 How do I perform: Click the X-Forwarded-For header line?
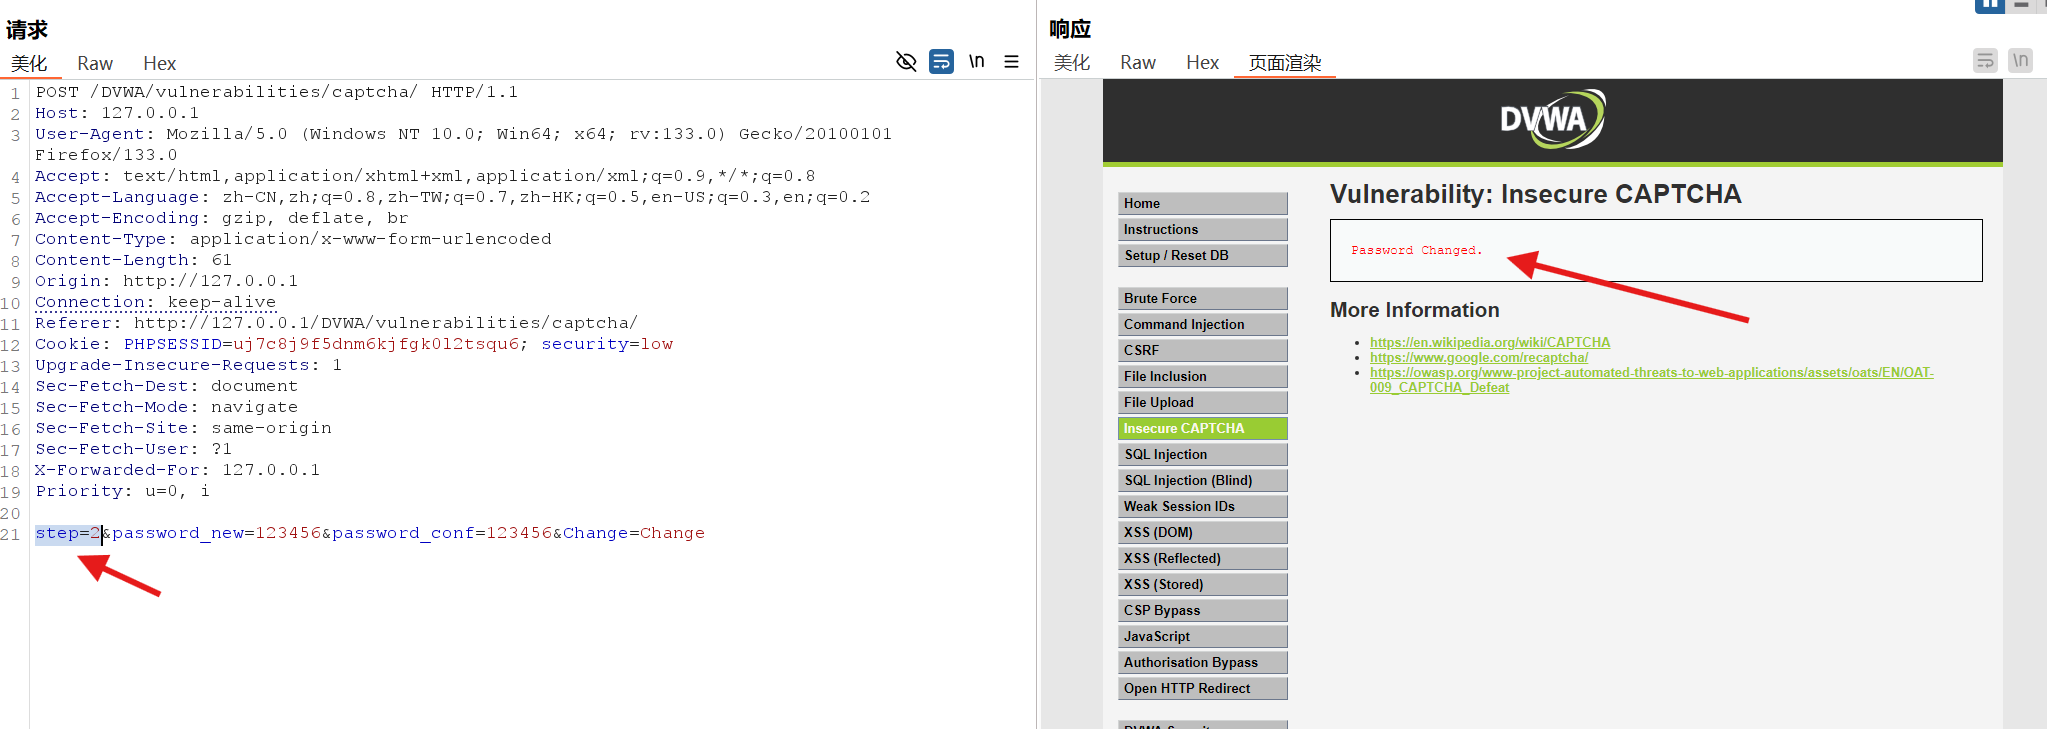pyautogui.click(x=178, y=470)
